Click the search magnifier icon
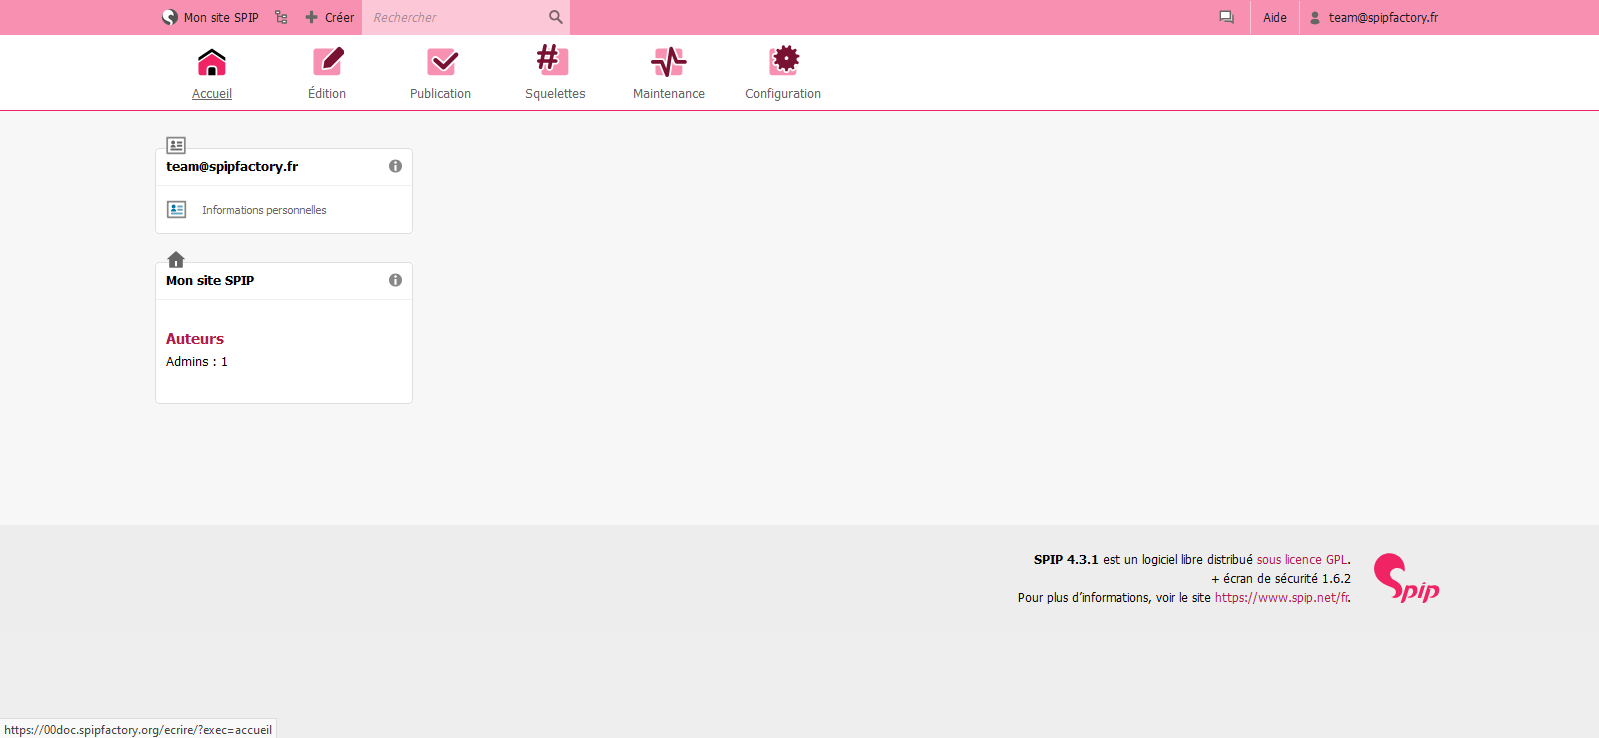 point(556,17)
